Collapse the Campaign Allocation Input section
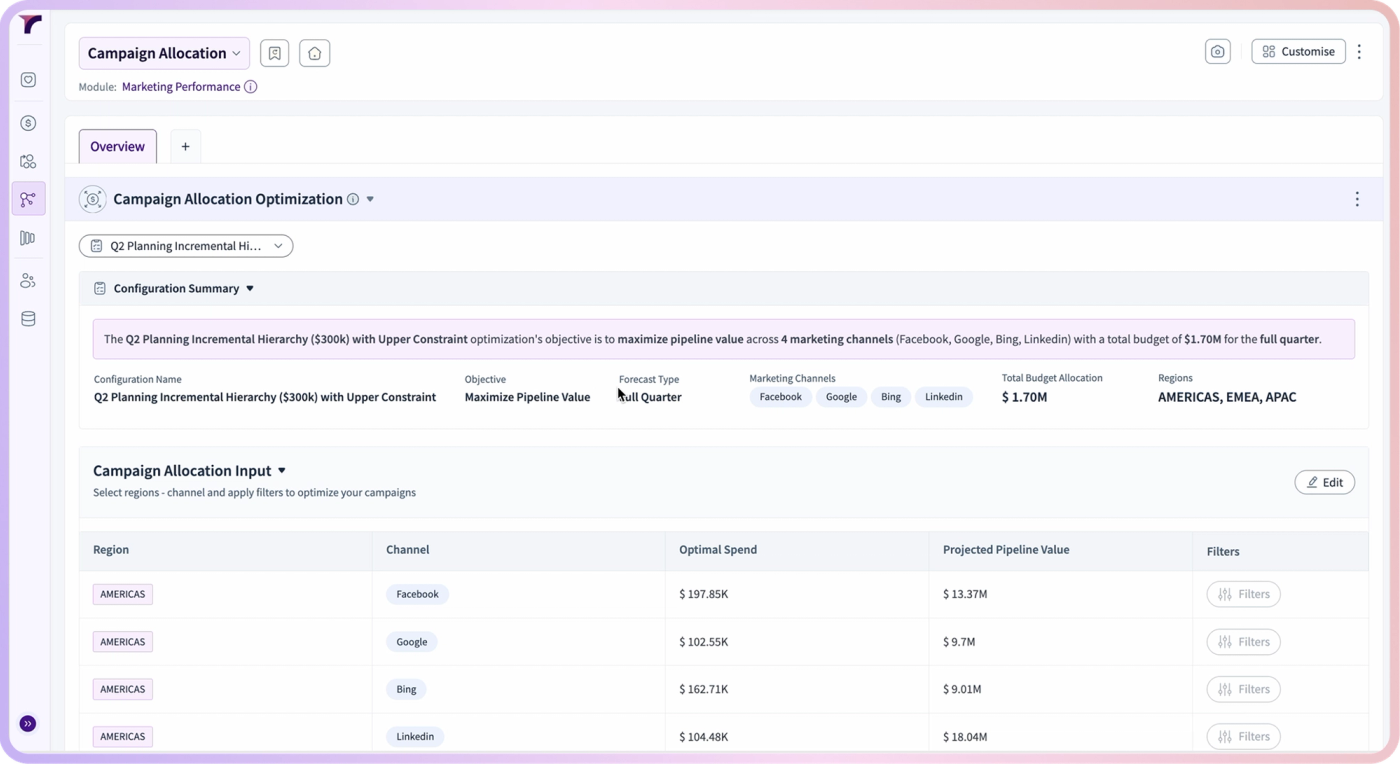Screen dimensions: 1400x764 pos(282,471)
